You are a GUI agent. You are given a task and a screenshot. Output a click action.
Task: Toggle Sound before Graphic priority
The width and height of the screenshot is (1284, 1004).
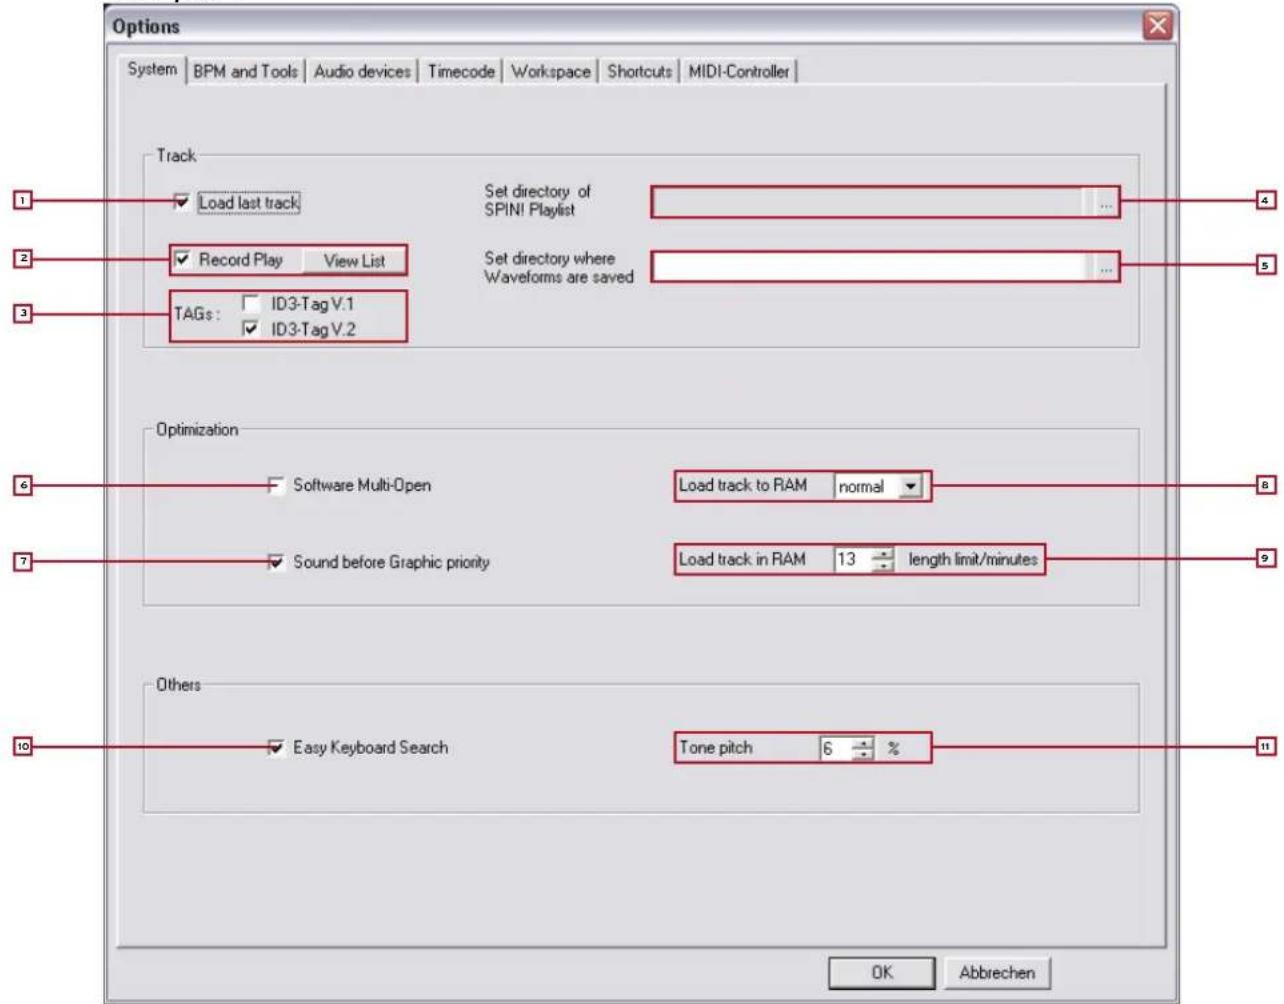(276, 562)
